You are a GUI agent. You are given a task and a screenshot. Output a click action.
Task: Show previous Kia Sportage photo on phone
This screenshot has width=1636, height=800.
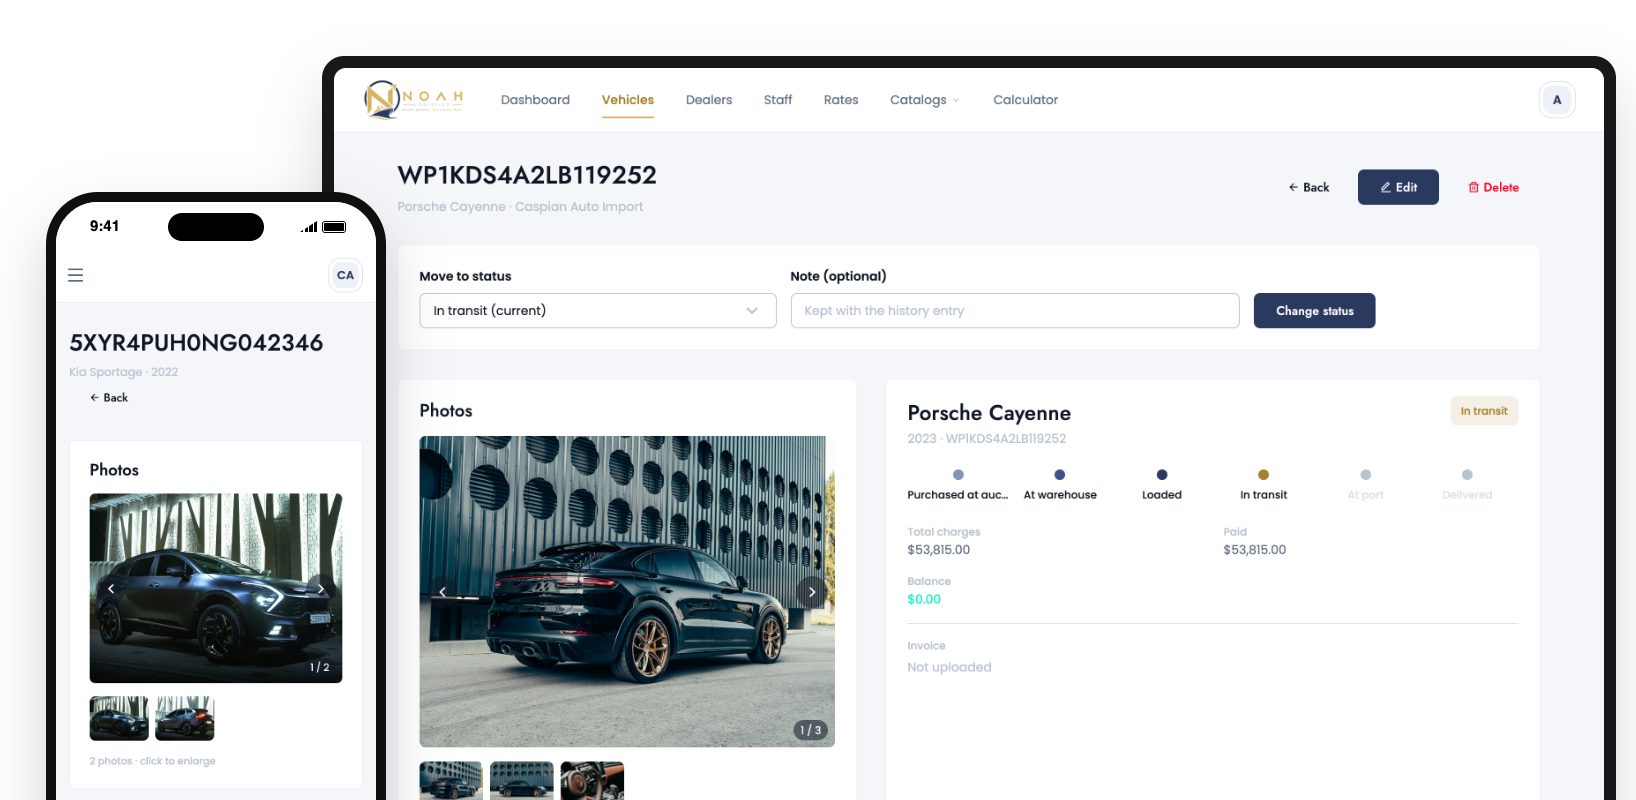(x=111, y=589)
